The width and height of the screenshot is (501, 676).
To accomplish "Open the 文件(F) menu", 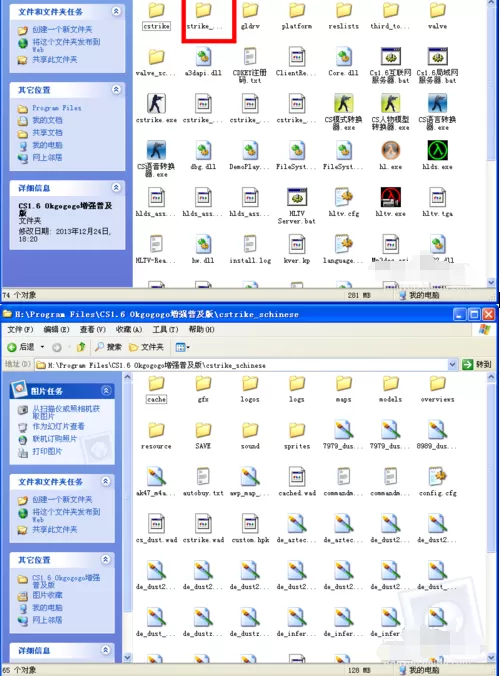I will (x=20, y=329).
